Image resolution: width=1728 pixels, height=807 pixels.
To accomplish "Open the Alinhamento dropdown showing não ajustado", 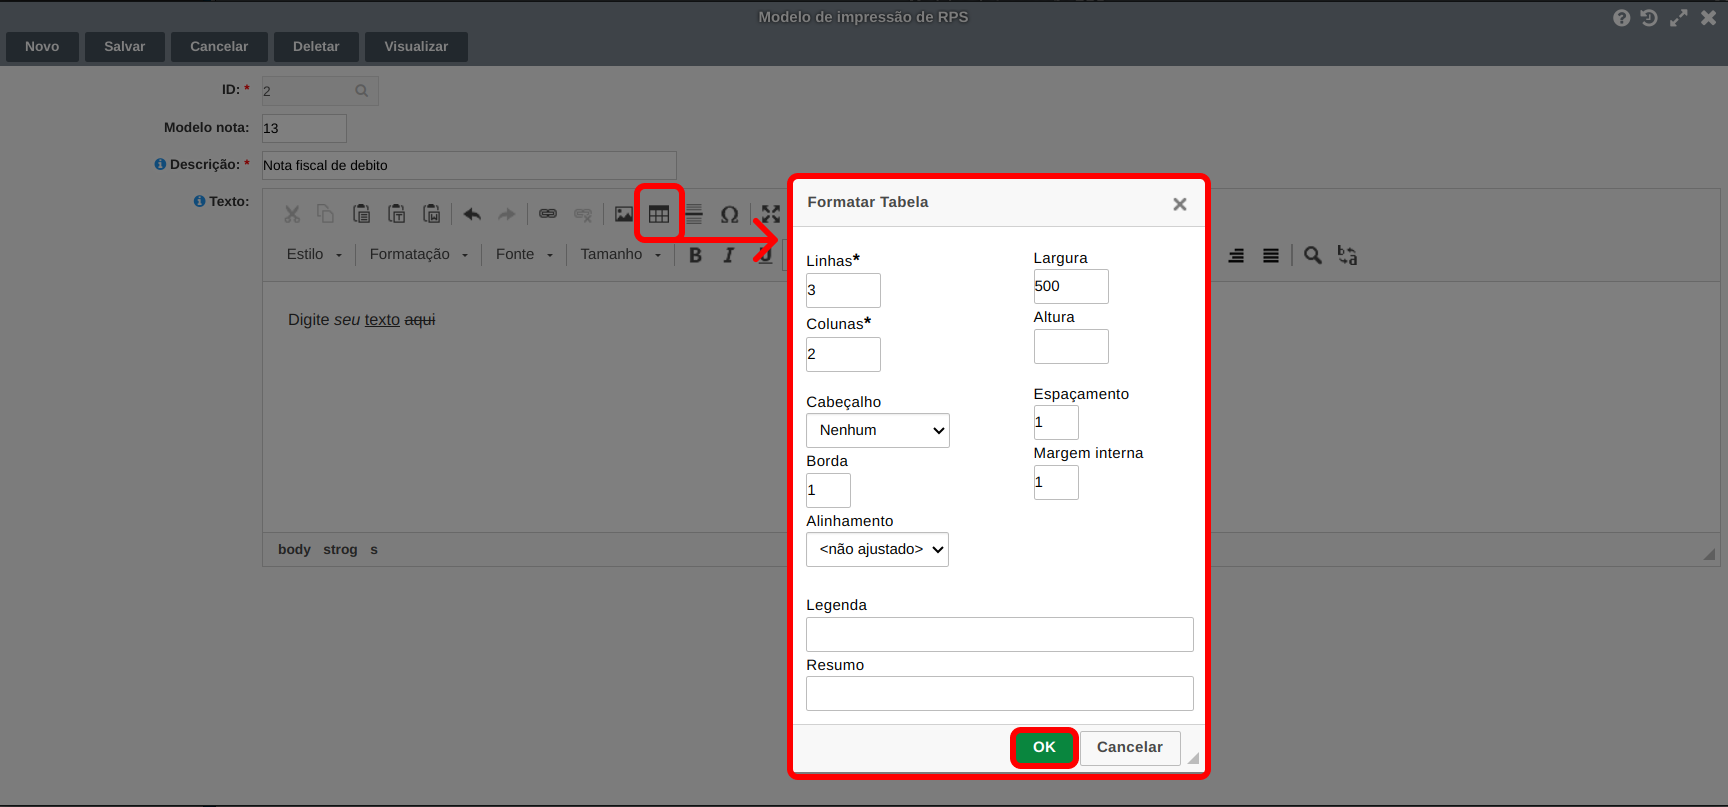I will click(x=877, y=549).
